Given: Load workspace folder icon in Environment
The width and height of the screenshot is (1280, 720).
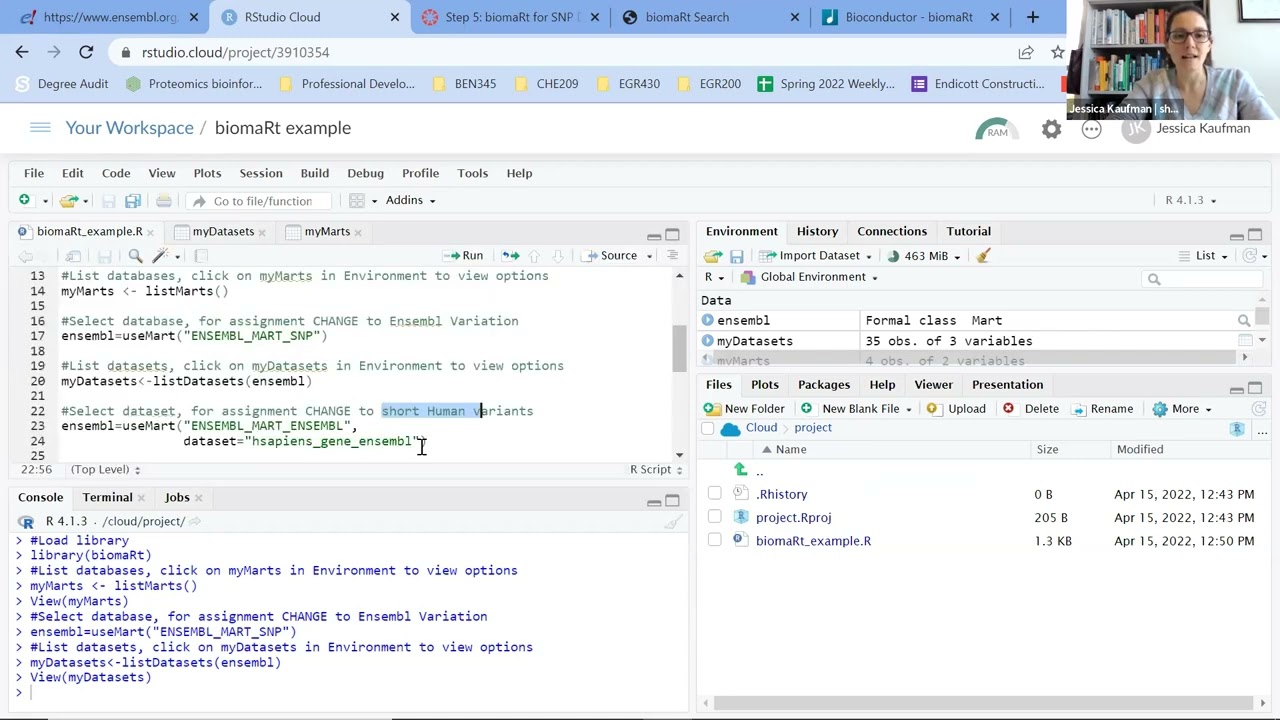Looking at the screenshot, I should click(713, 256).
